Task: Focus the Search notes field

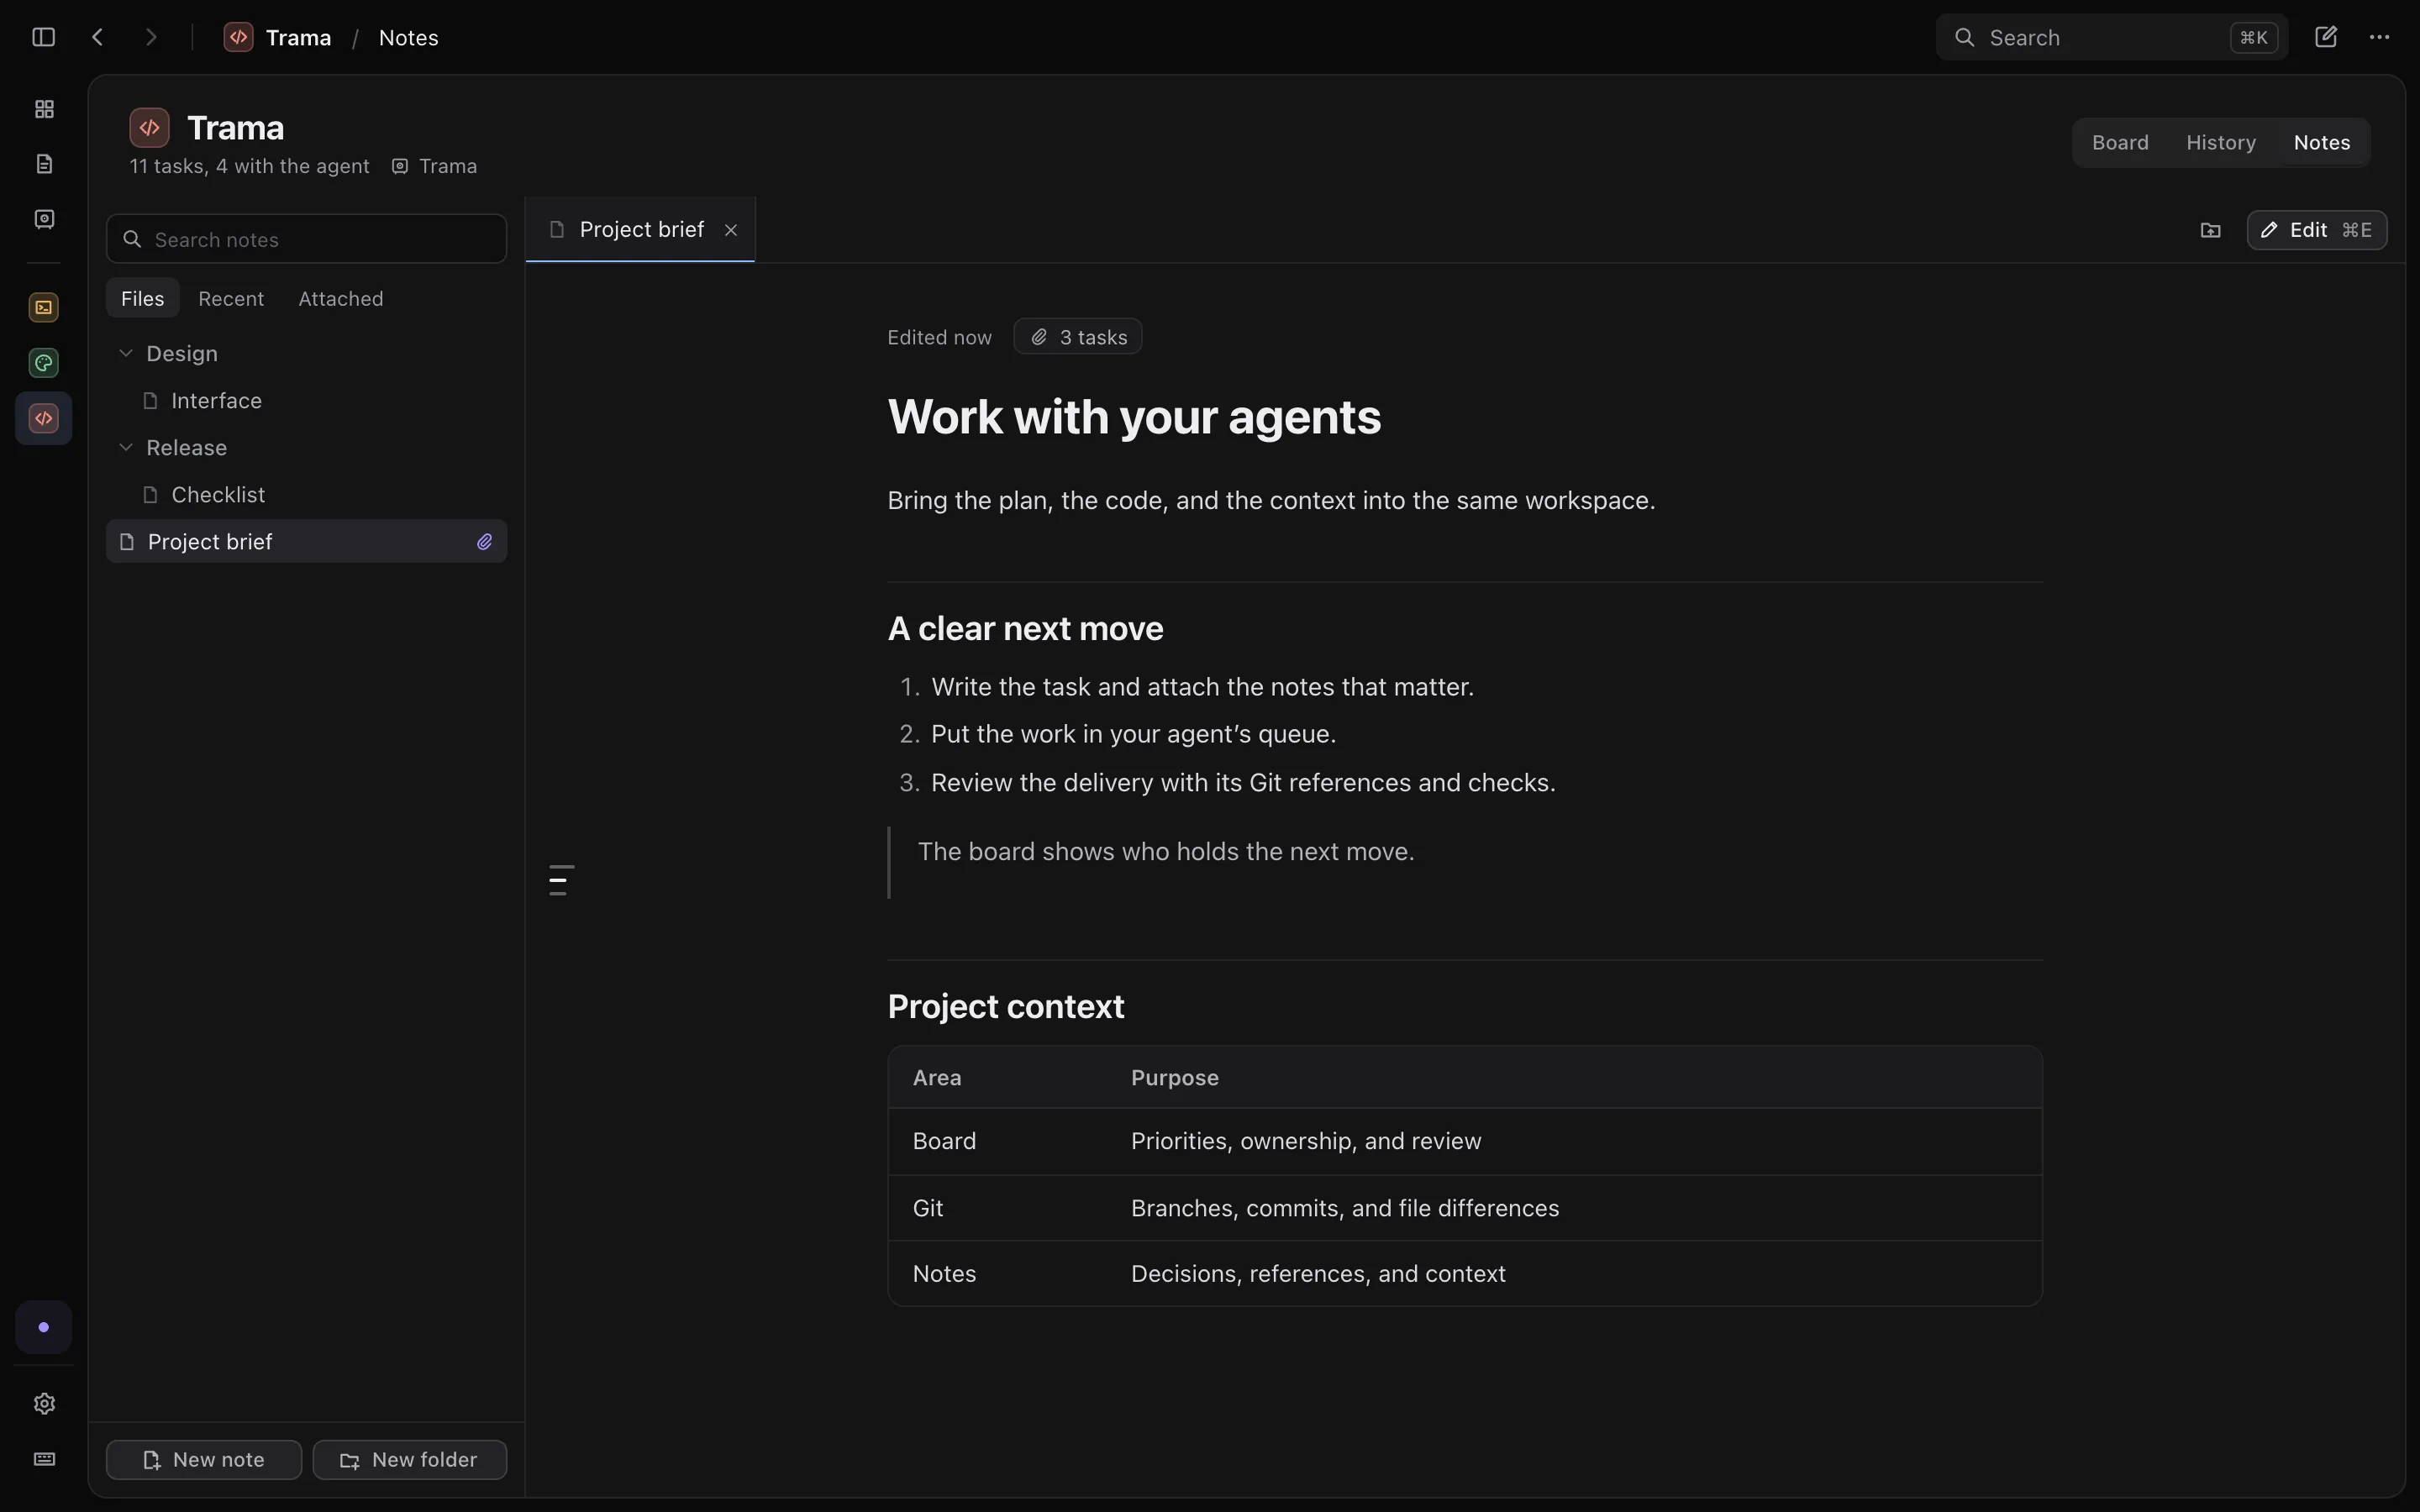Action: pyautogui.click(x=306, y=239)
